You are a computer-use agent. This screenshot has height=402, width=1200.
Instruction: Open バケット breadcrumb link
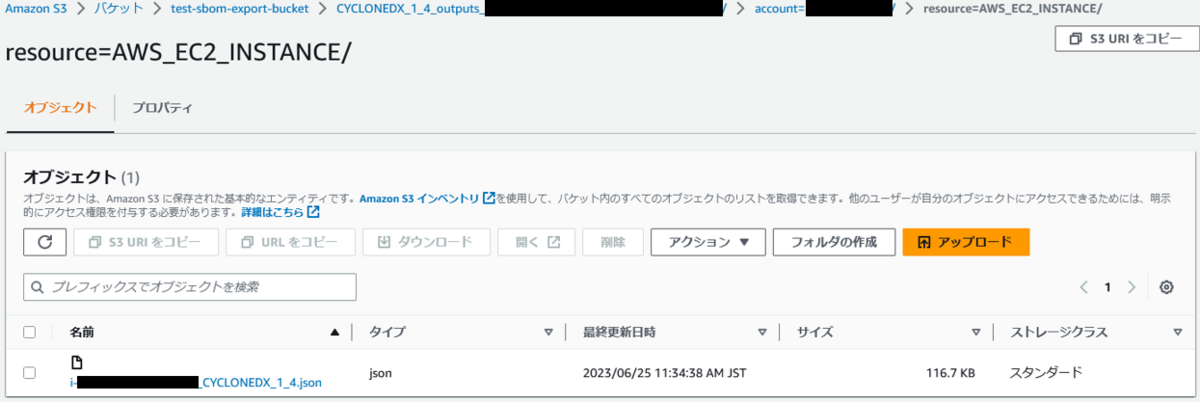[117, 9]
